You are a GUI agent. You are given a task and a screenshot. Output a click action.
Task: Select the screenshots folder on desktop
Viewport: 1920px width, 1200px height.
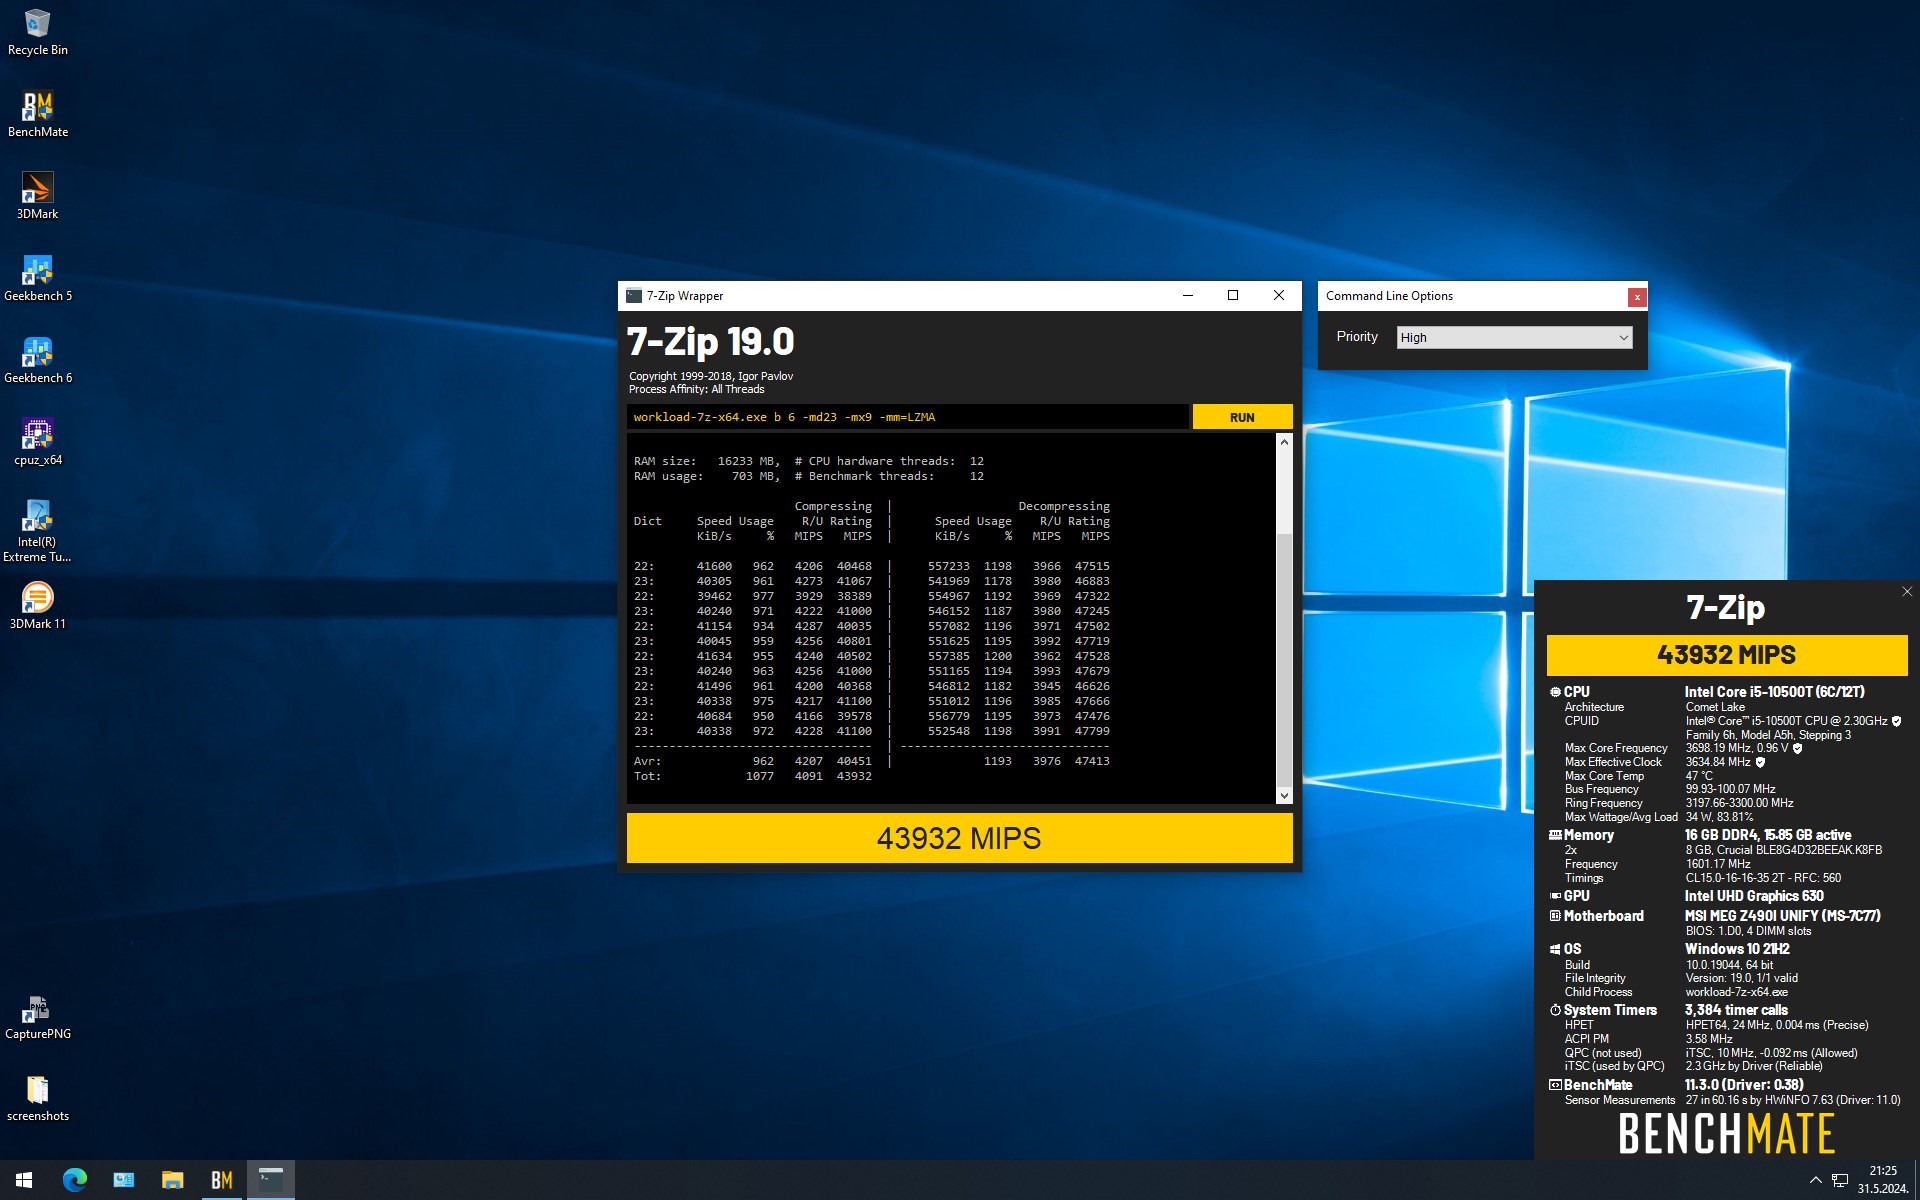coord(37,1098)
